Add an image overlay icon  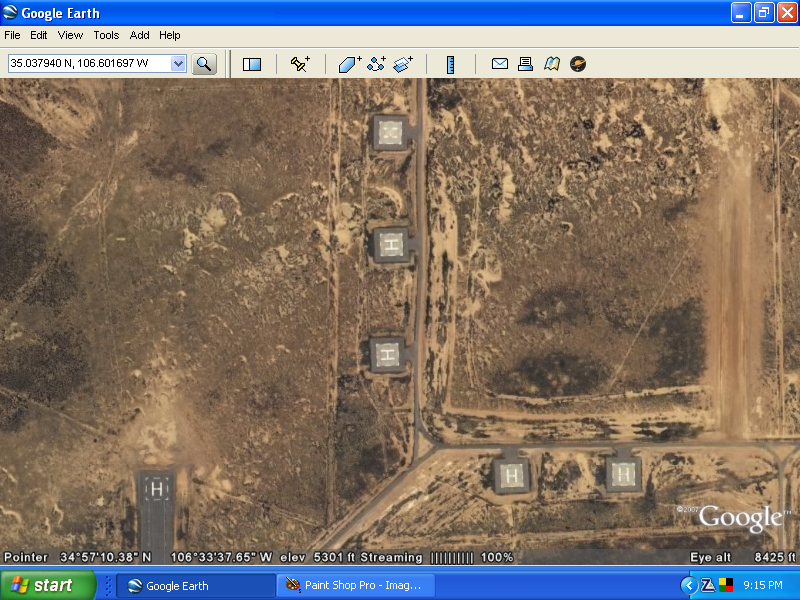point(403,64)
